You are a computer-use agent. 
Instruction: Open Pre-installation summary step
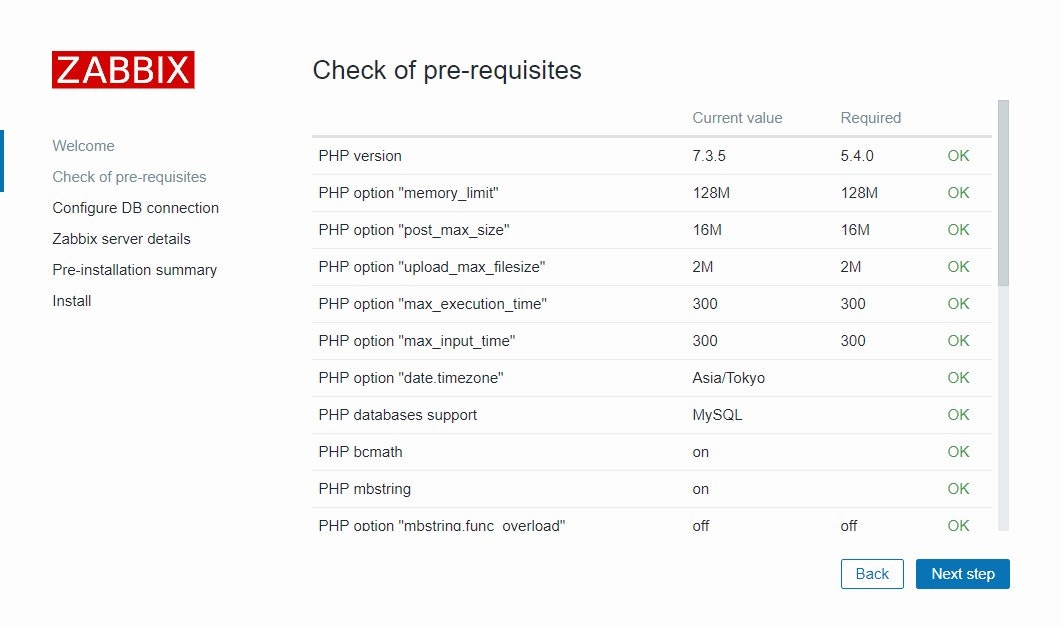click(134, 270)
